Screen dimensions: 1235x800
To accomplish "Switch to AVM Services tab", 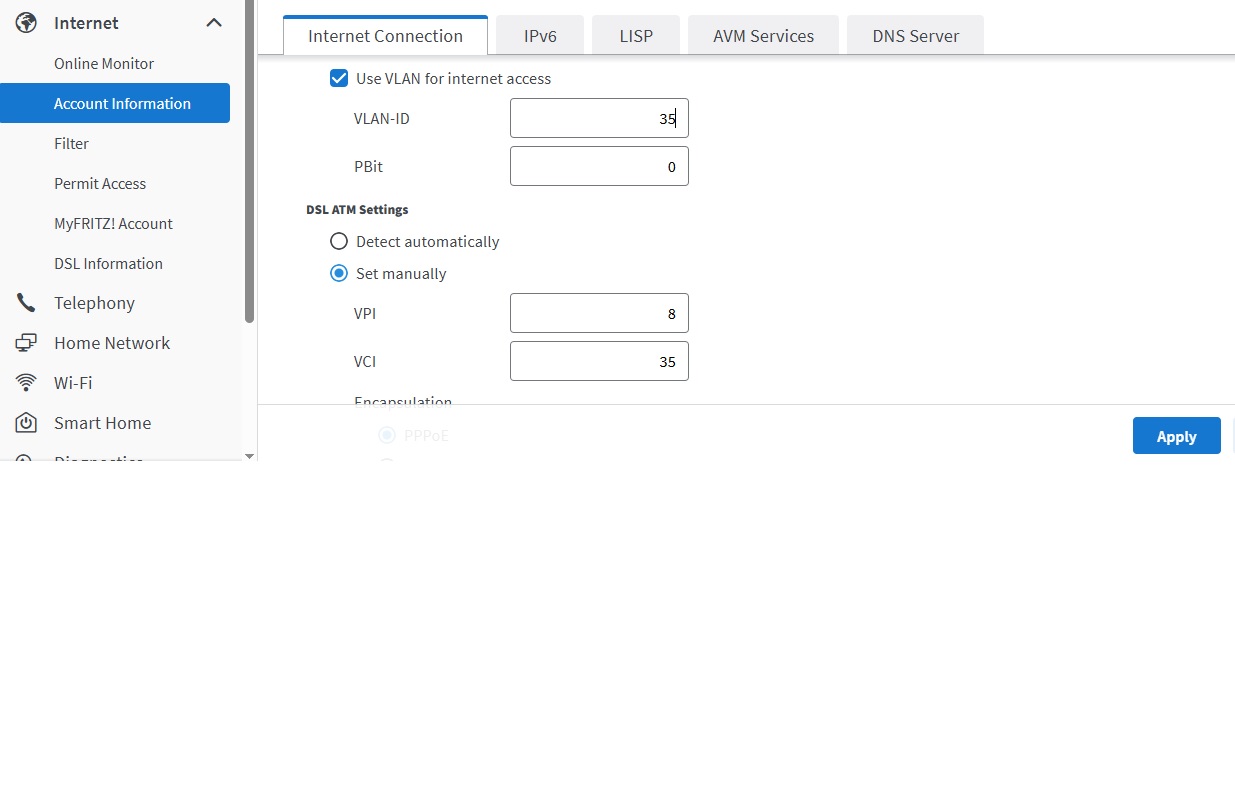I will 763,36.
